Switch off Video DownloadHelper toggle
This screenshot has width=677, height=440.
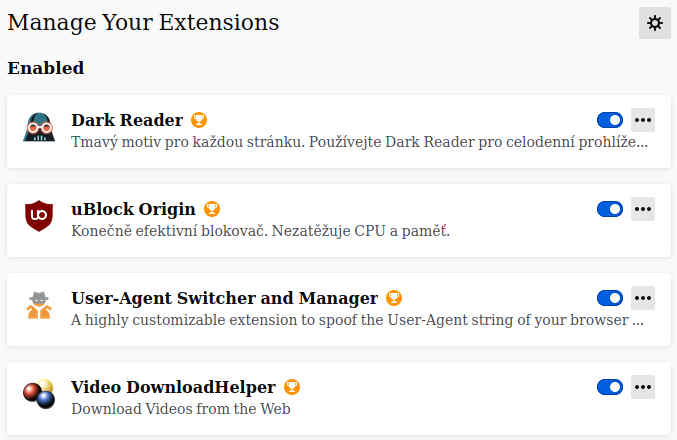[609, 387]
